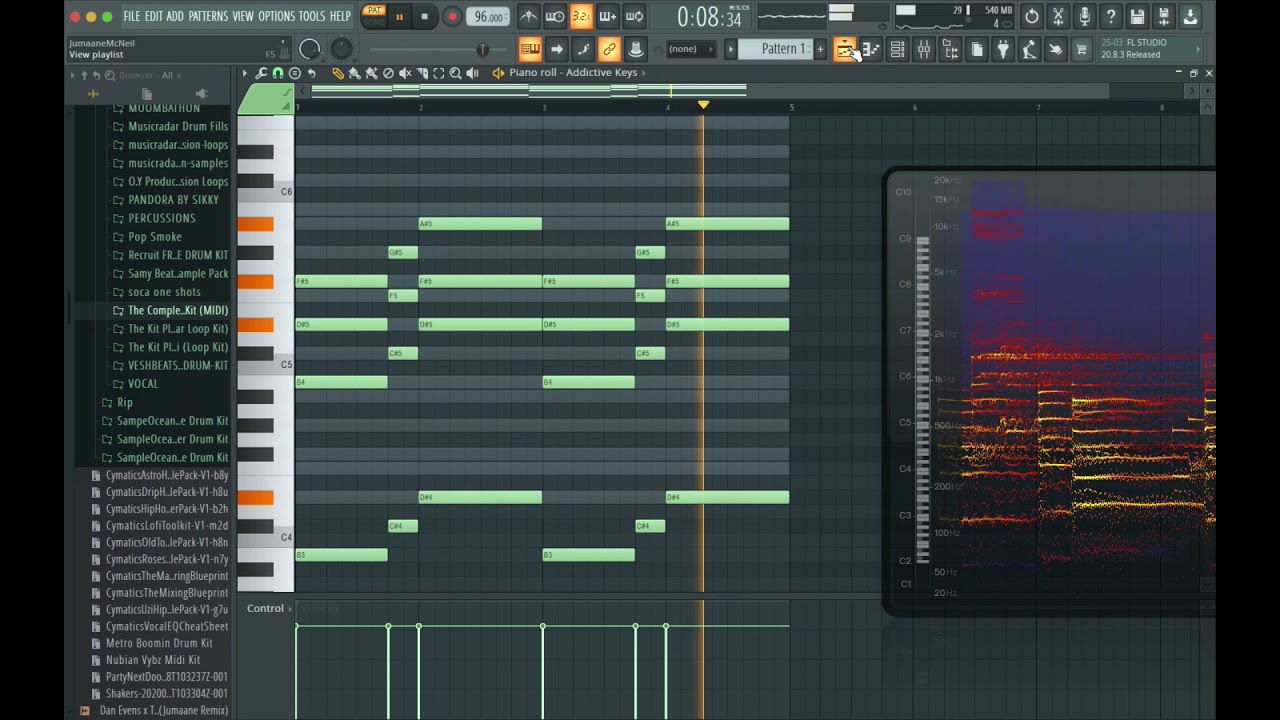This screenshot has width=1280, height=720.
Task: Open FL STUDIO 20.8.3 Released news panel
Action: pyautogui.click(x=1148, y=49)
